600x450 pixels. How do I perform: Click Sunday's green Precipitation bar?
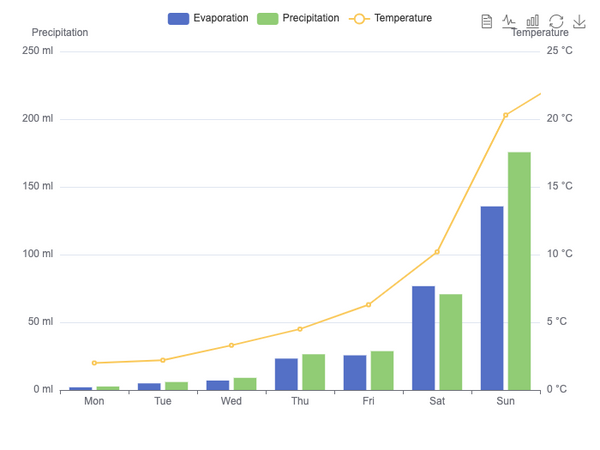click(519, 271)
